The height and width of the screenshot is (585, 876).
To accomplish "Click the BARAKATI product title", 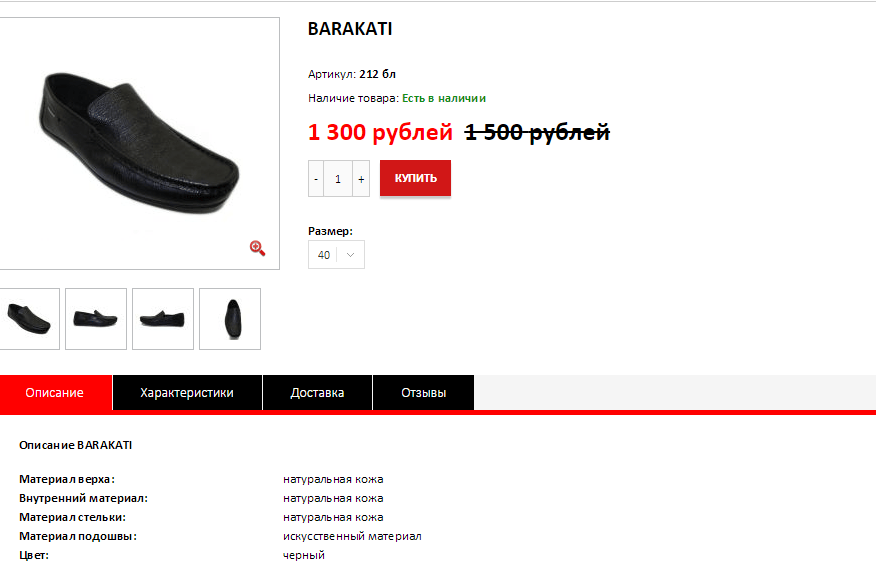I will pyautogui.click(x=350, y=29).
